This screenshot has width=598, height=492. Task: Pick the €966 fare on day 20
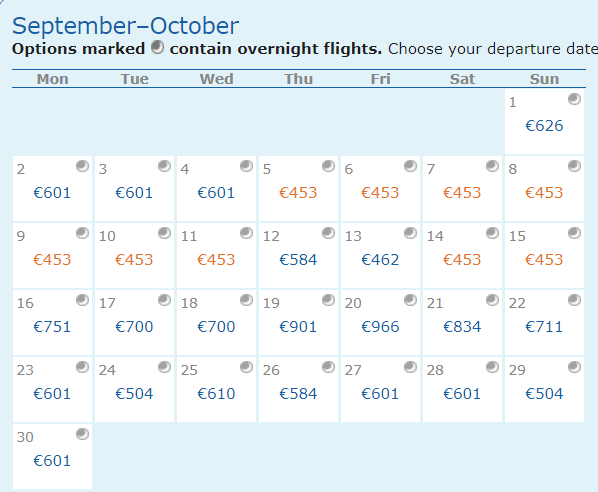pyautogui.click(x=380, y=327)
